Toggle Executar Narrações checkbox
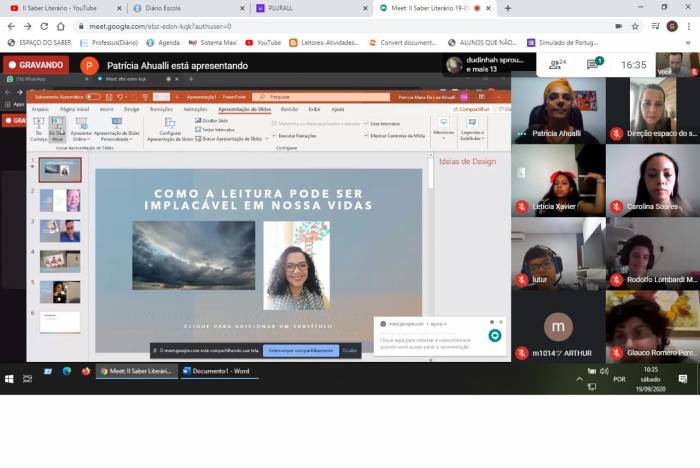The height and width of the screenshot is (468, 700). [276, 134]
